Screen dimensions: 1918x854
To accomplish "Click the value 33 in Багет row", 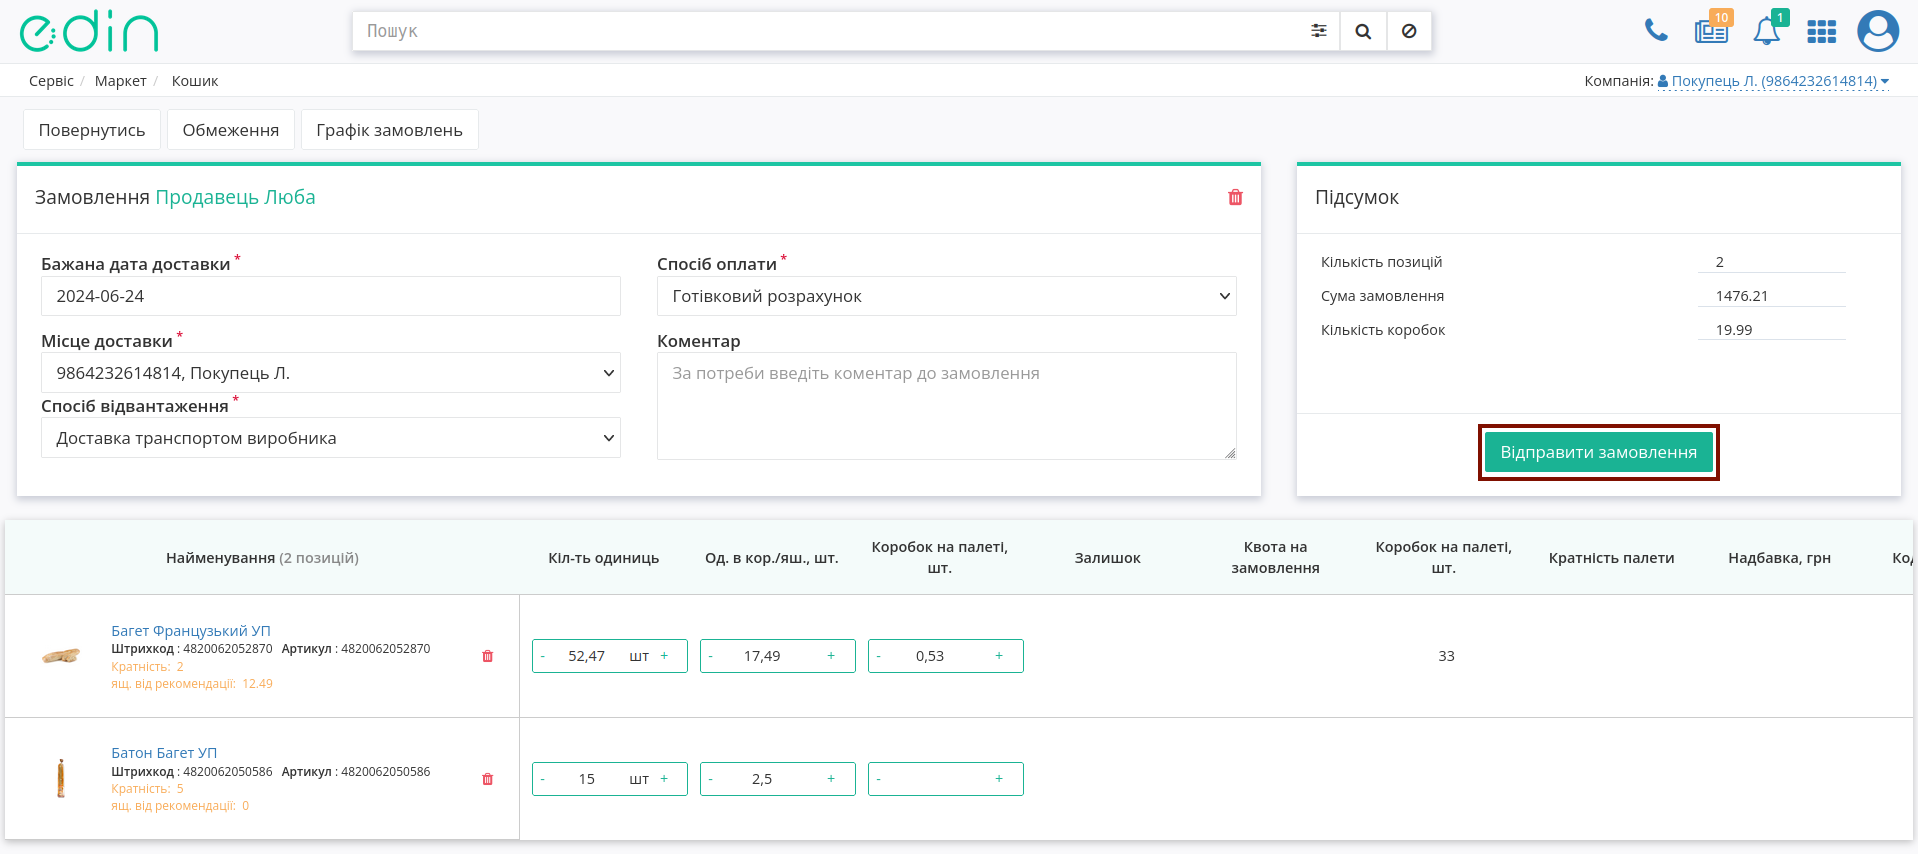I will click(x=1447, y=656).
